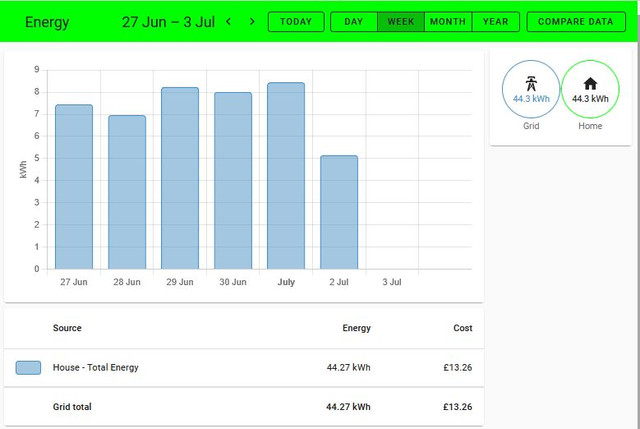Open Compare Data
This screenshot has width=640, height=429.
click(x=576, y=22)
